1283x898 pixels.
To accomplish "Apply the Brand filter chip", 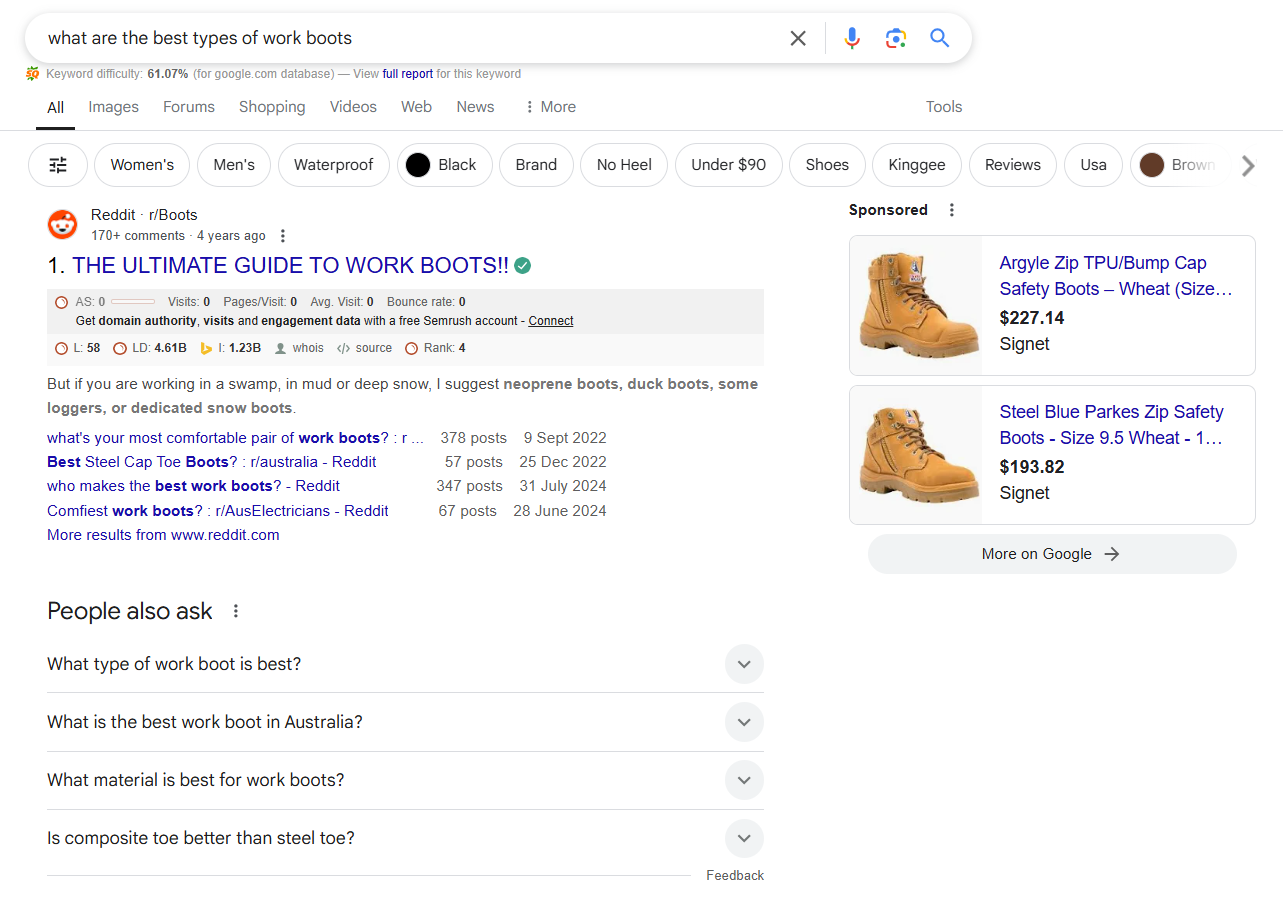I will [536, 165].
